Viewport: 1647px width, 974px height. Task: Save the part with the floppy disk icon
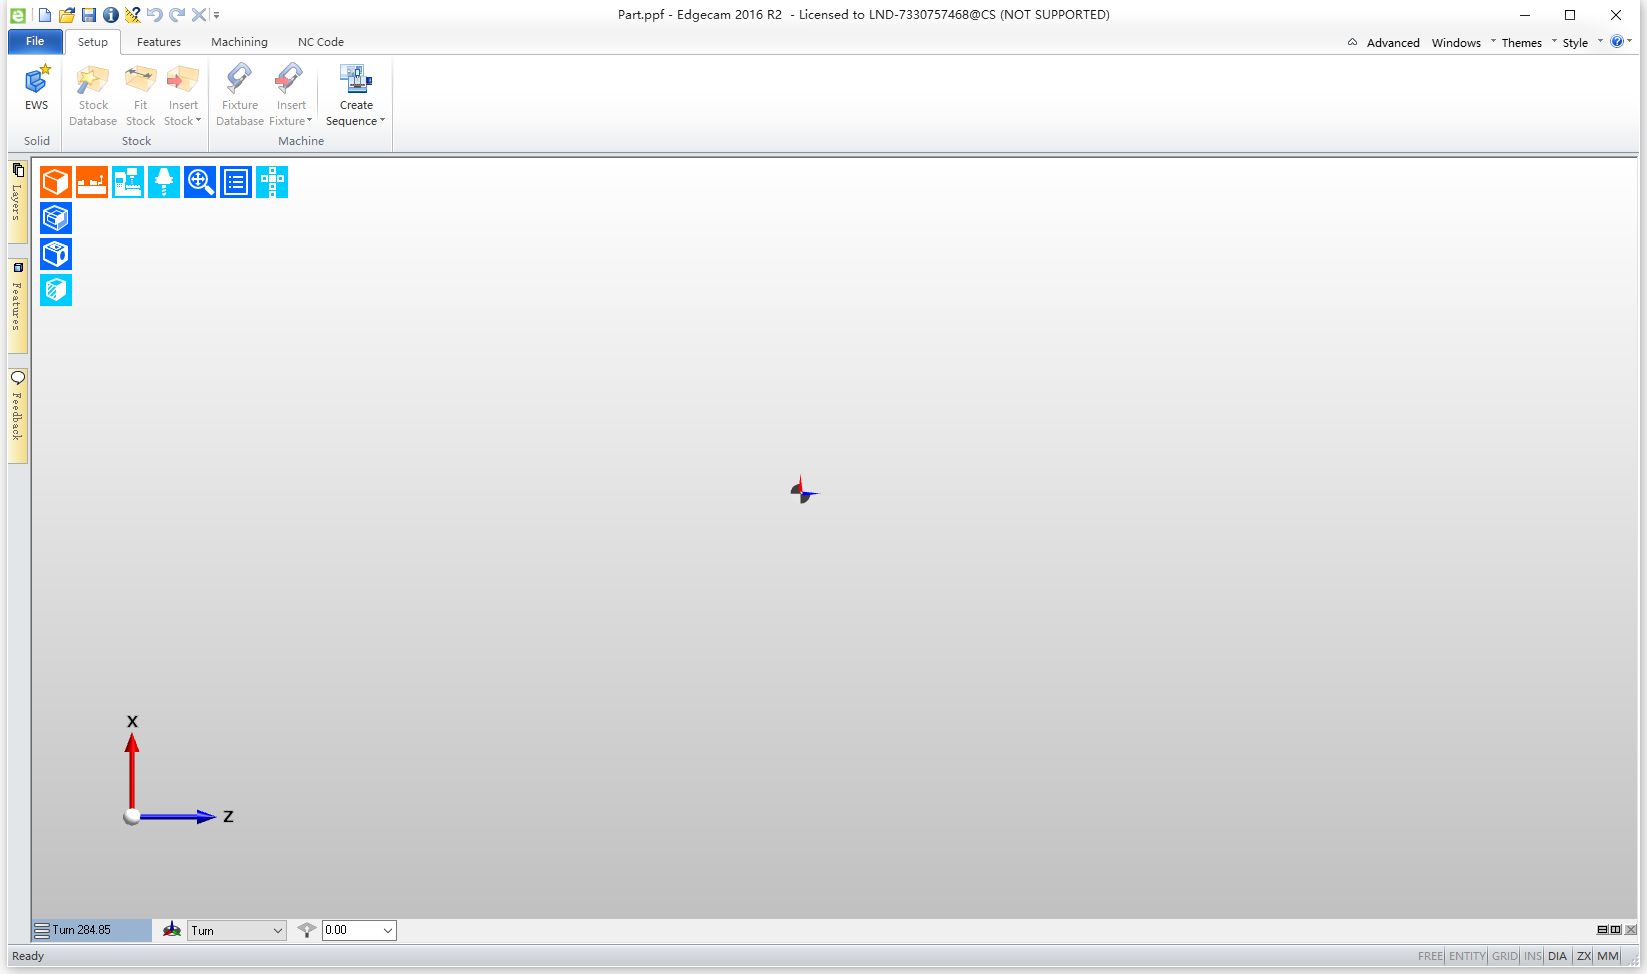(89, 15)
